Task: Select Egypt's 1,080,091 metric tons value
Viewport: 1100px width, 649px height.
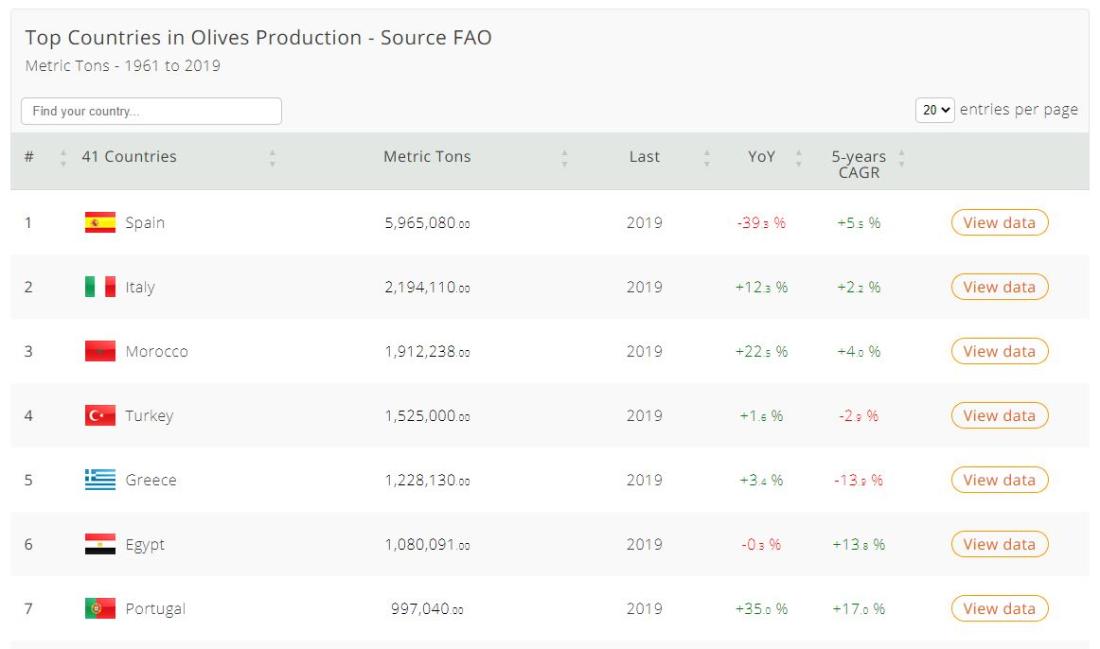Action: point(427,545)
